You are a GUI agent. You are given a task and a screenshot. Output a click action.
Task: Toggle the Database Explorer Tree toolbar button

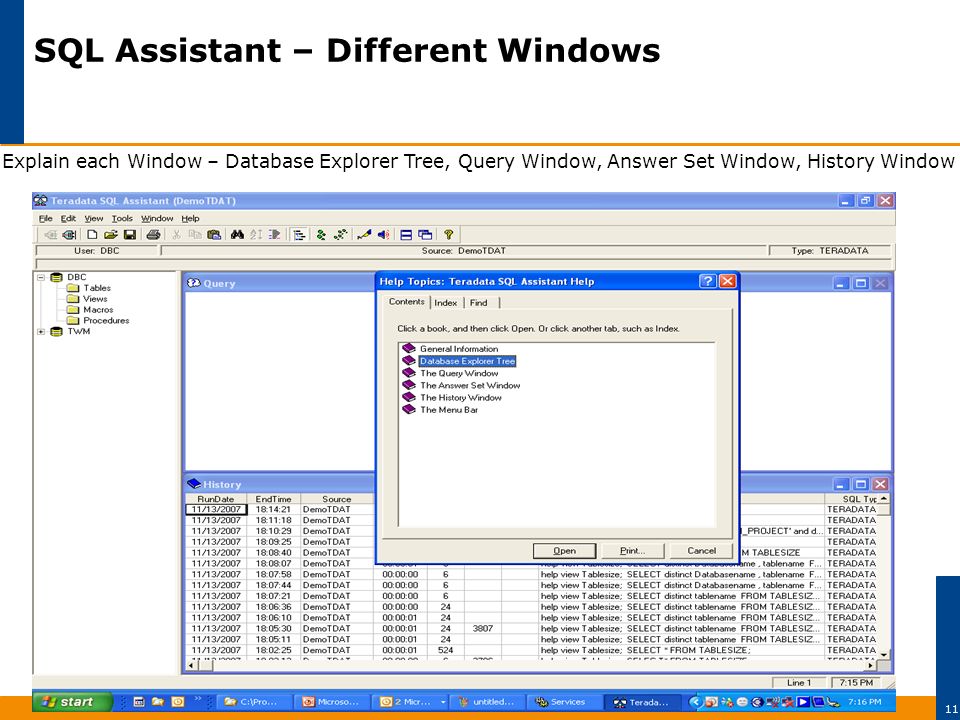299,234
